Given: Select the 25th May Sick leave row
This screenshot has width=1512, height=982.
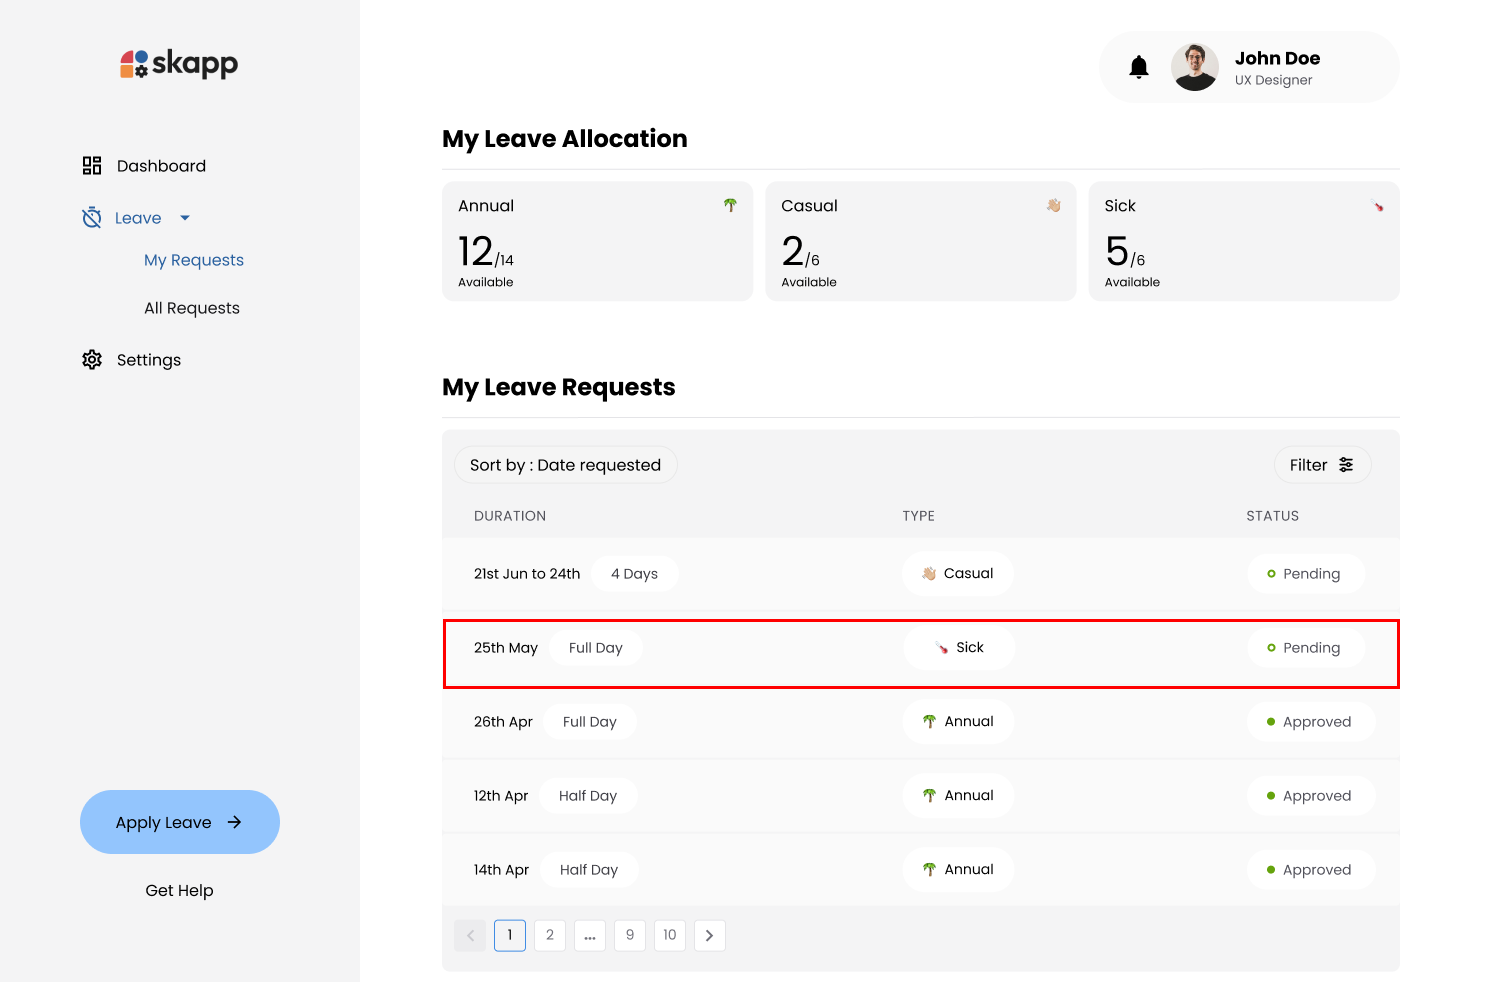Looking at the screenshot, I should (x=920, y=654).
